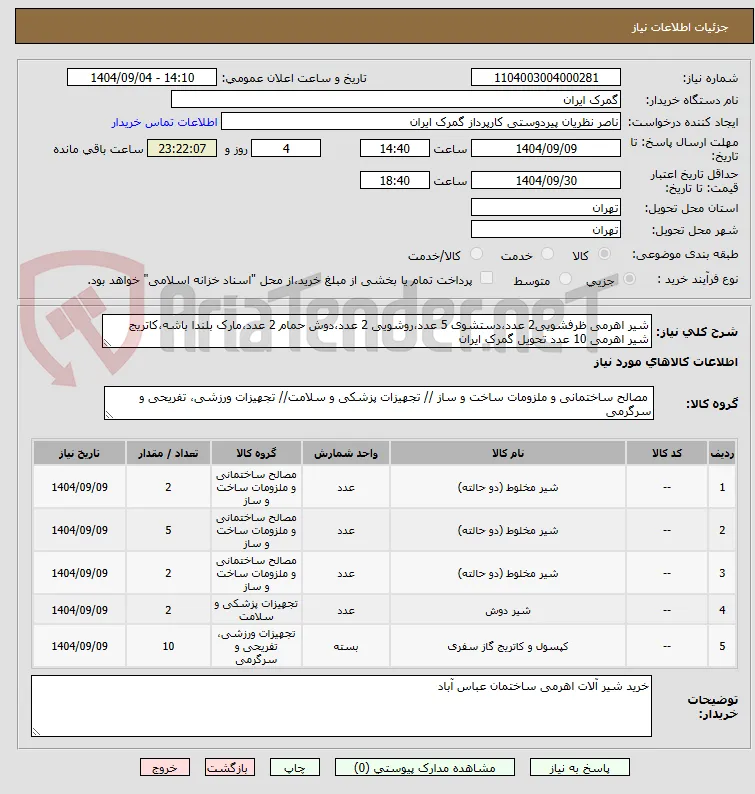
Task: Click the بسته unit cell in row 5
Action: tap(346, 646)
